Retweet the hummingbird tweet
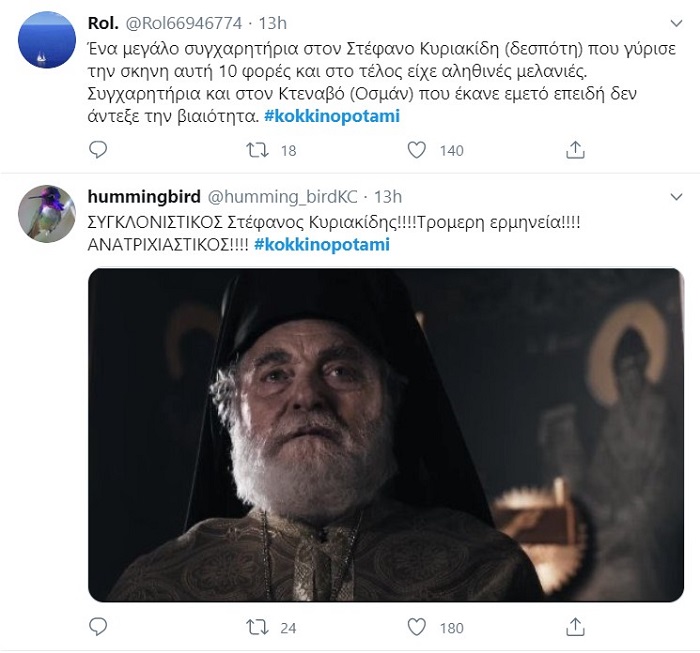 click(258, 628)
